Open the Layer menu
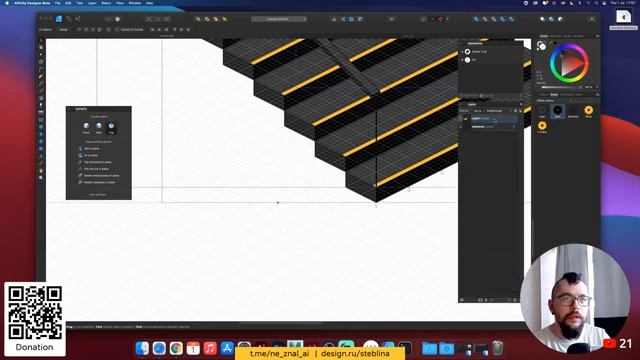The width and height of the screenshot is (640, 360). (x=92, y=3)
